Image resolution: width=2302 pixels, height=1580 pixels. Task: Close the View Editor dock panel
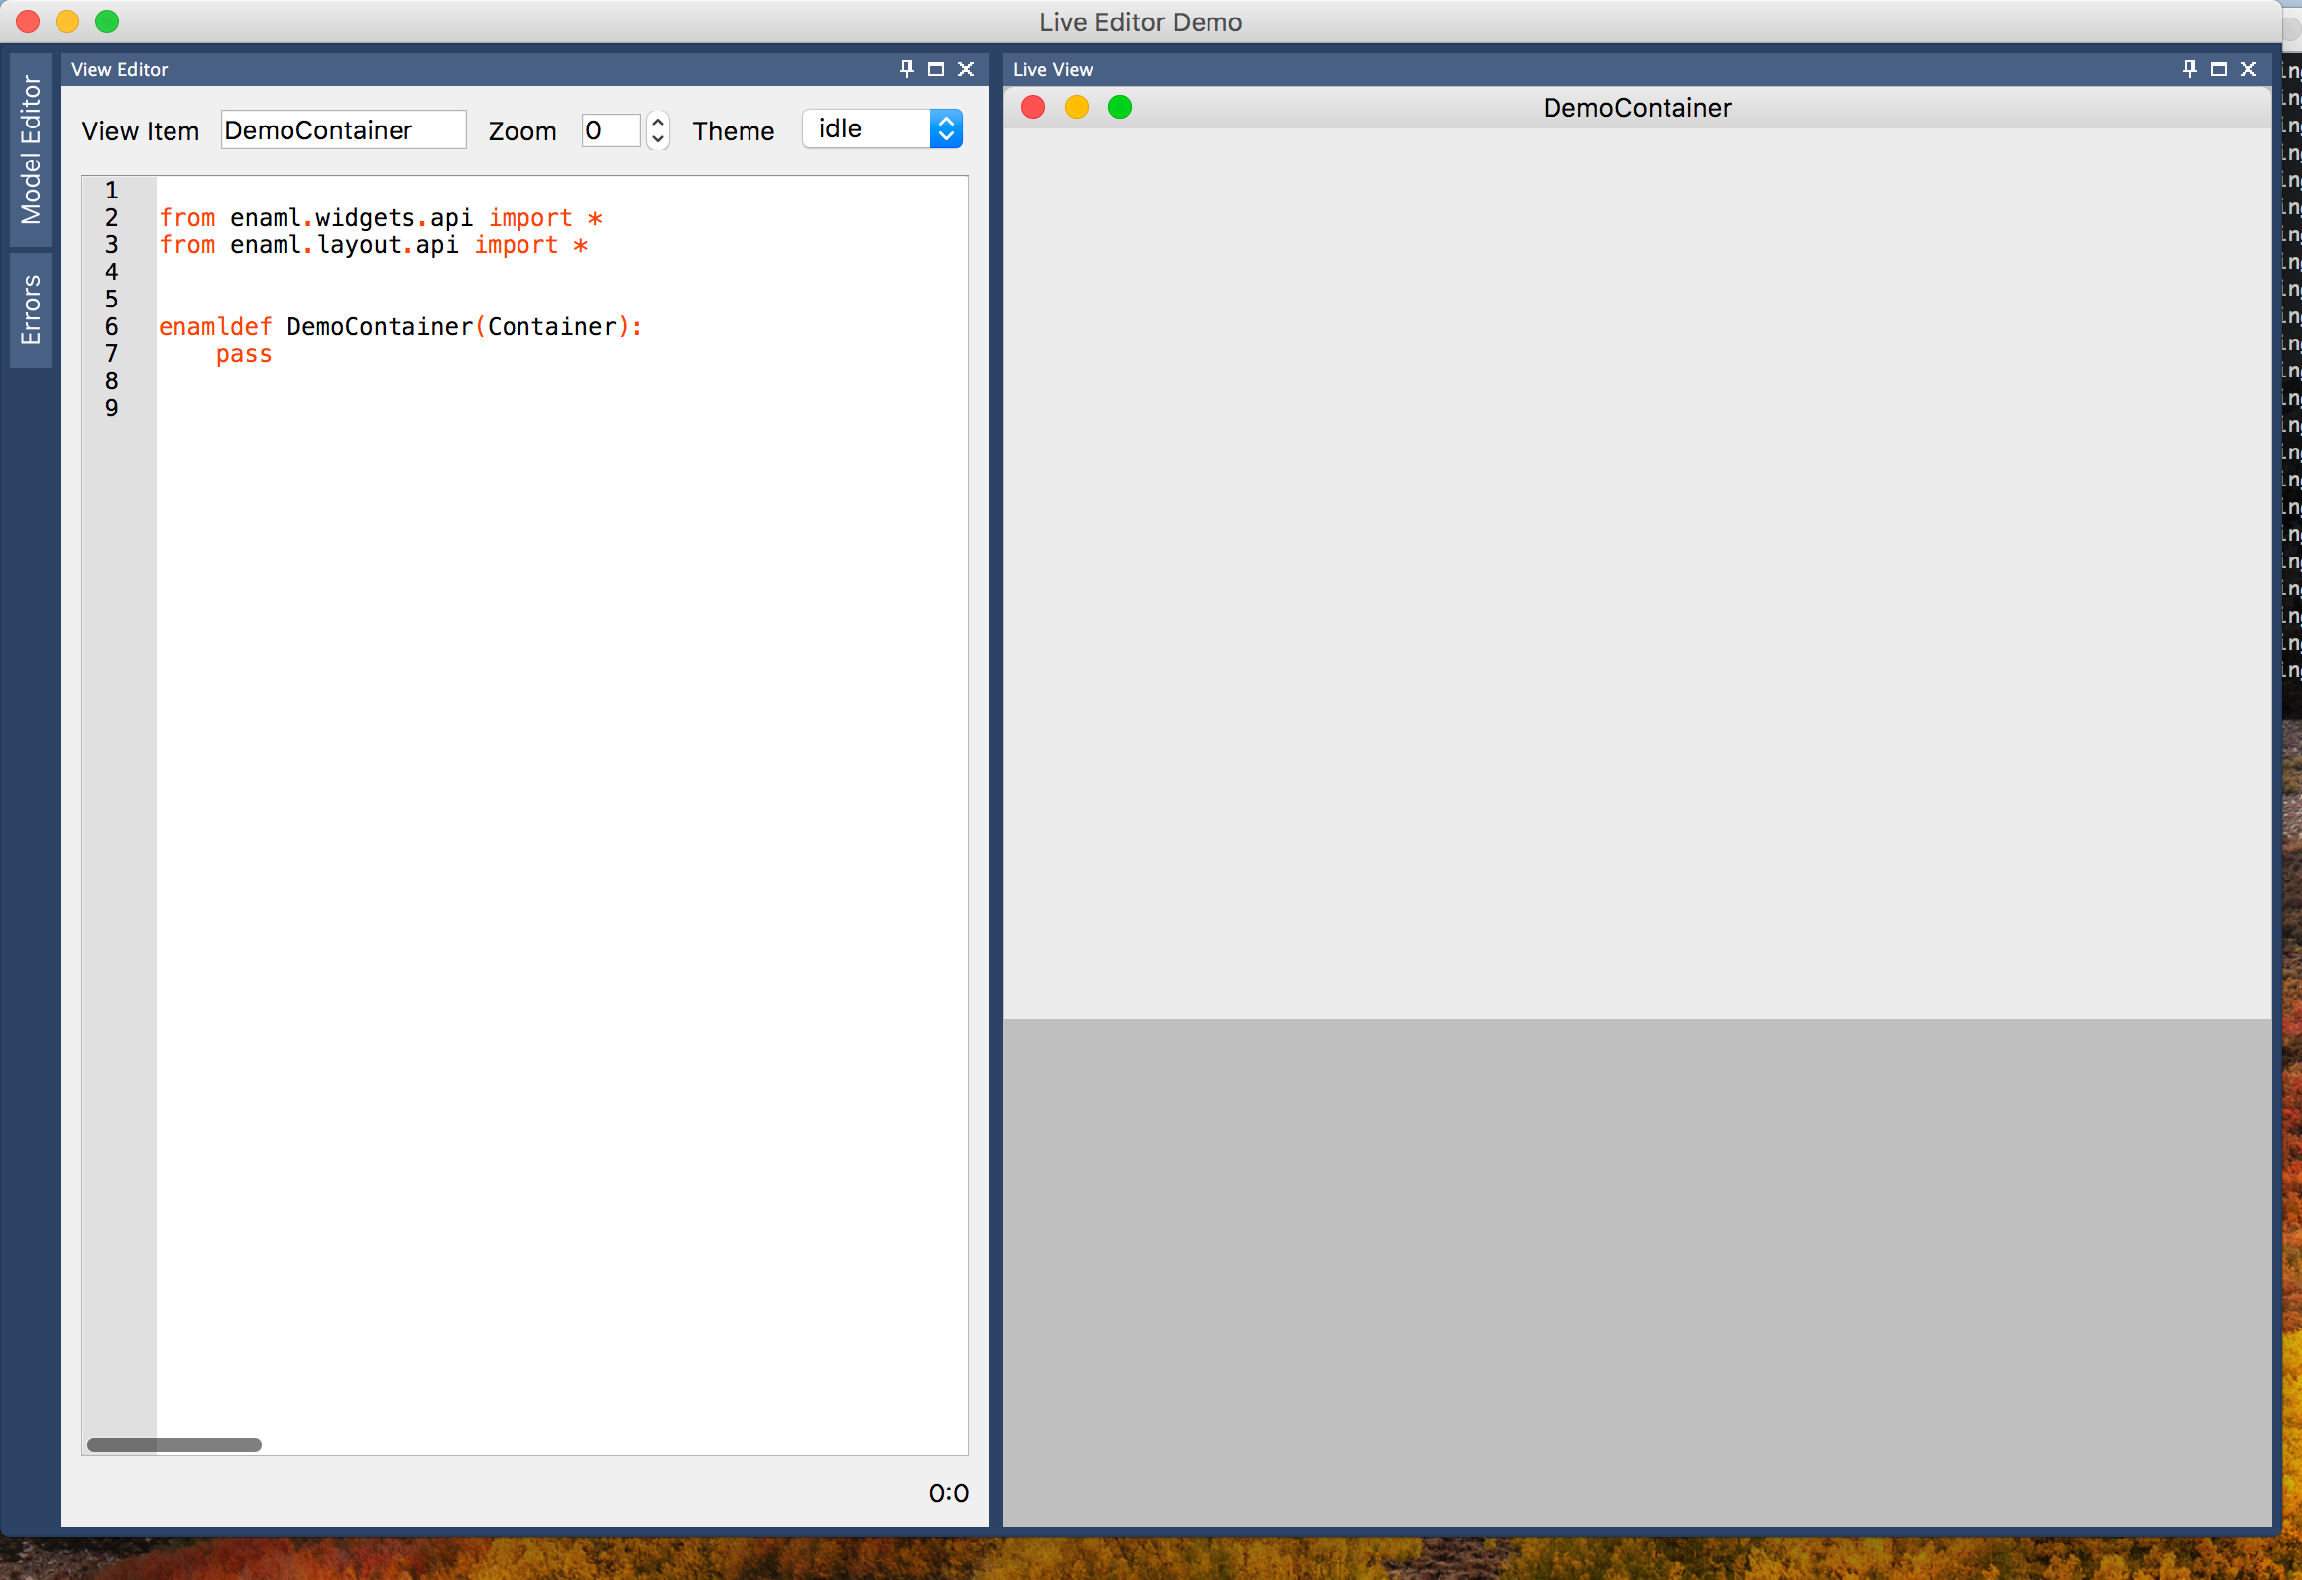pos(966,69)
